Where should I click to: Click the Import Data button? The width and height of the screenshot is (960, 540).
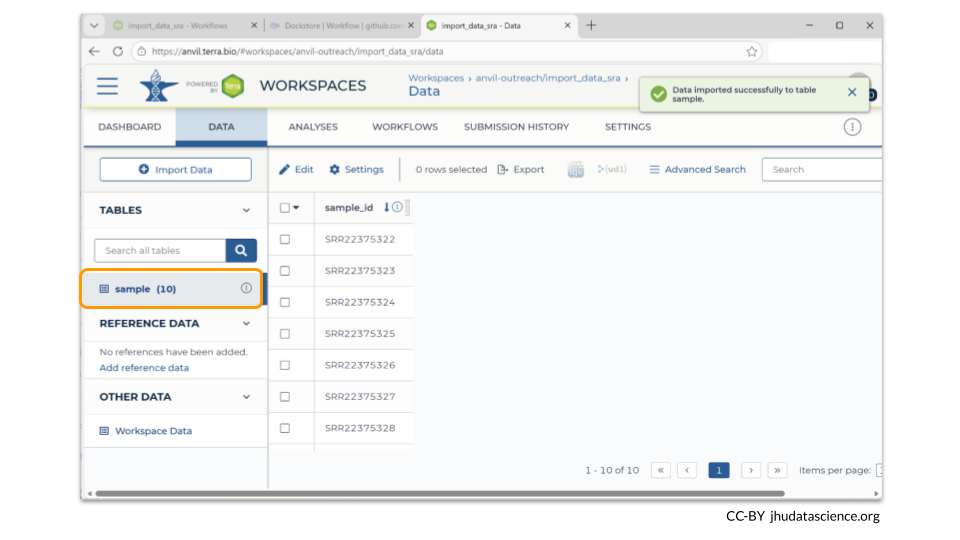(x=176, y=170)
